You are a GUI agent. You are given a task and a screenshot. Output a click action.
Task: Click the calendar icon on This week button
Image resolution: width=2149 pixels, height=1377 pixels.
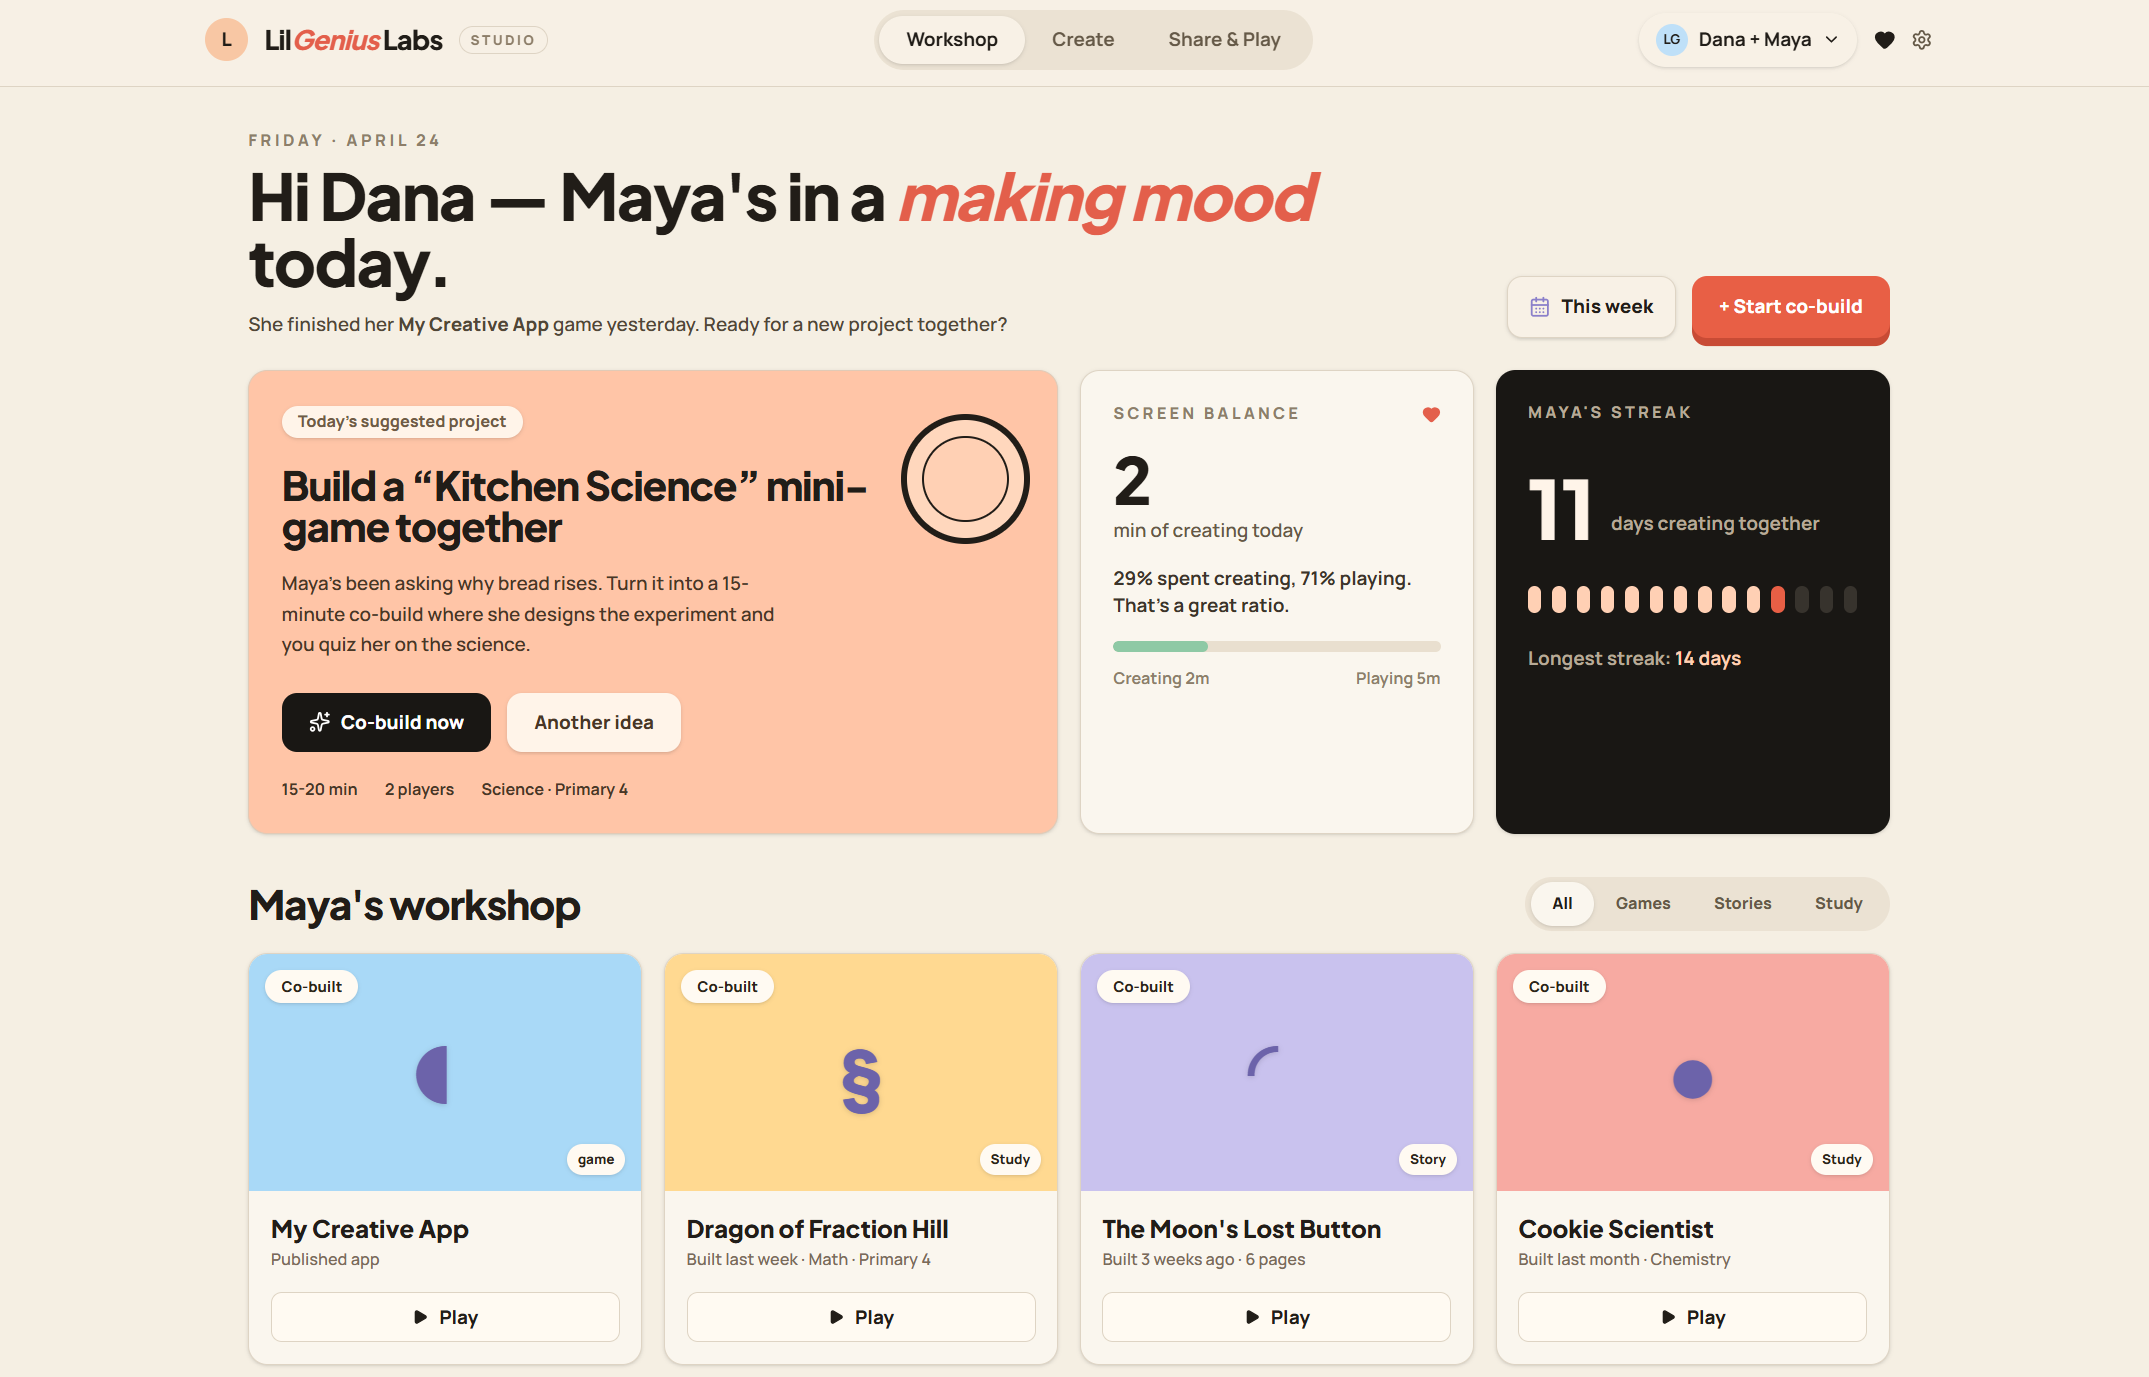click(1539, 306)
